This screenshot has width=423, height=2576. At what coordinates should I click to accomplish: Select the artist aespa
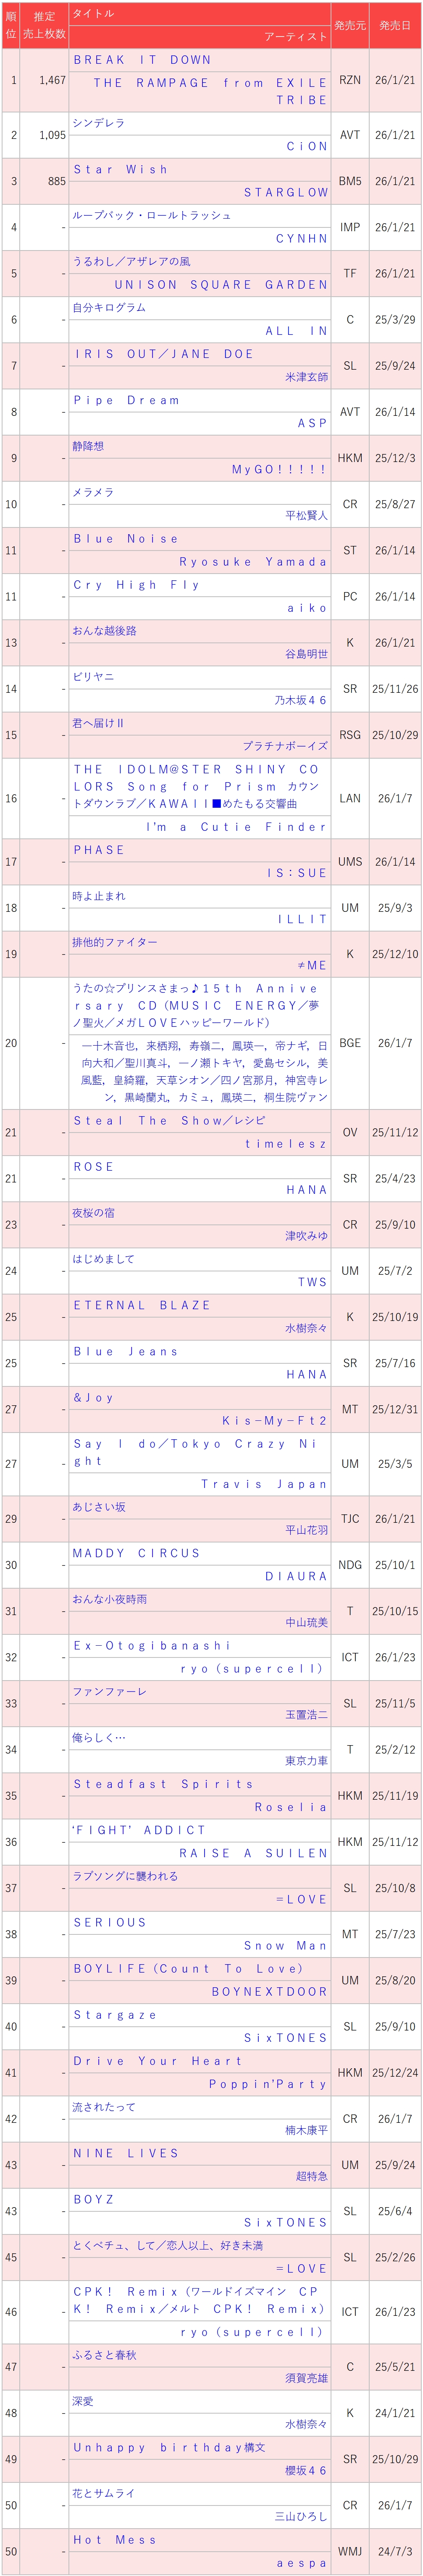(301, 2563)
